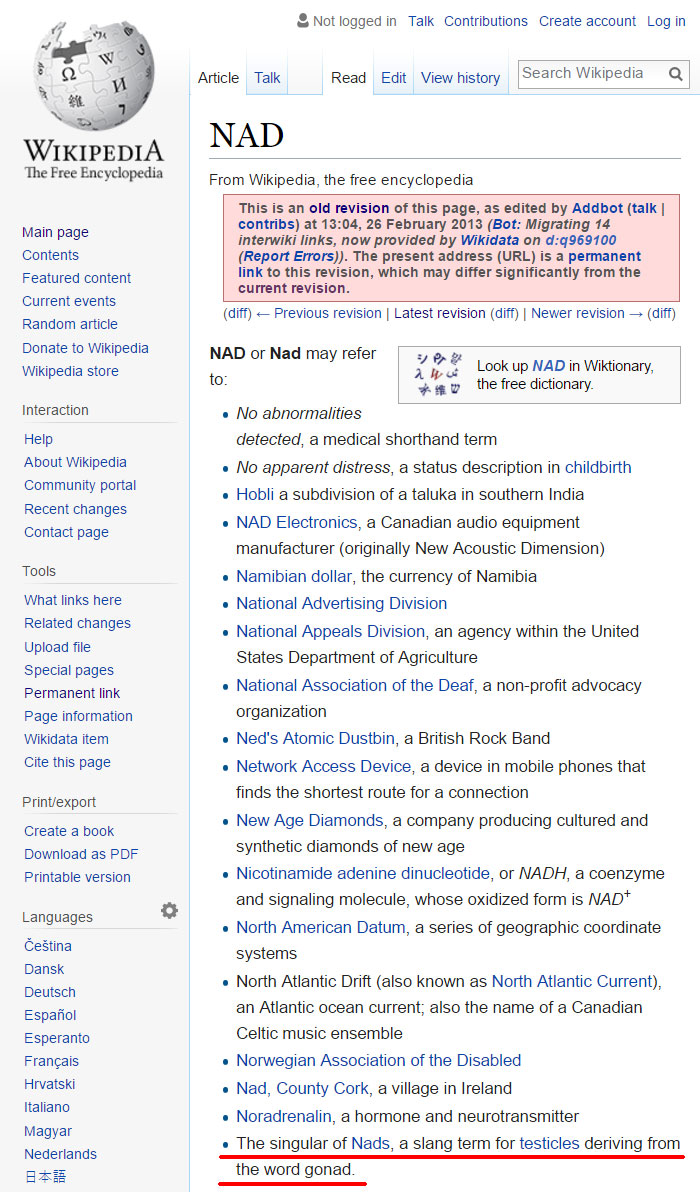Viewport: 700px width, 1192px height.
Task: Open the languages settings gear icon
Action: coord(169,911)
